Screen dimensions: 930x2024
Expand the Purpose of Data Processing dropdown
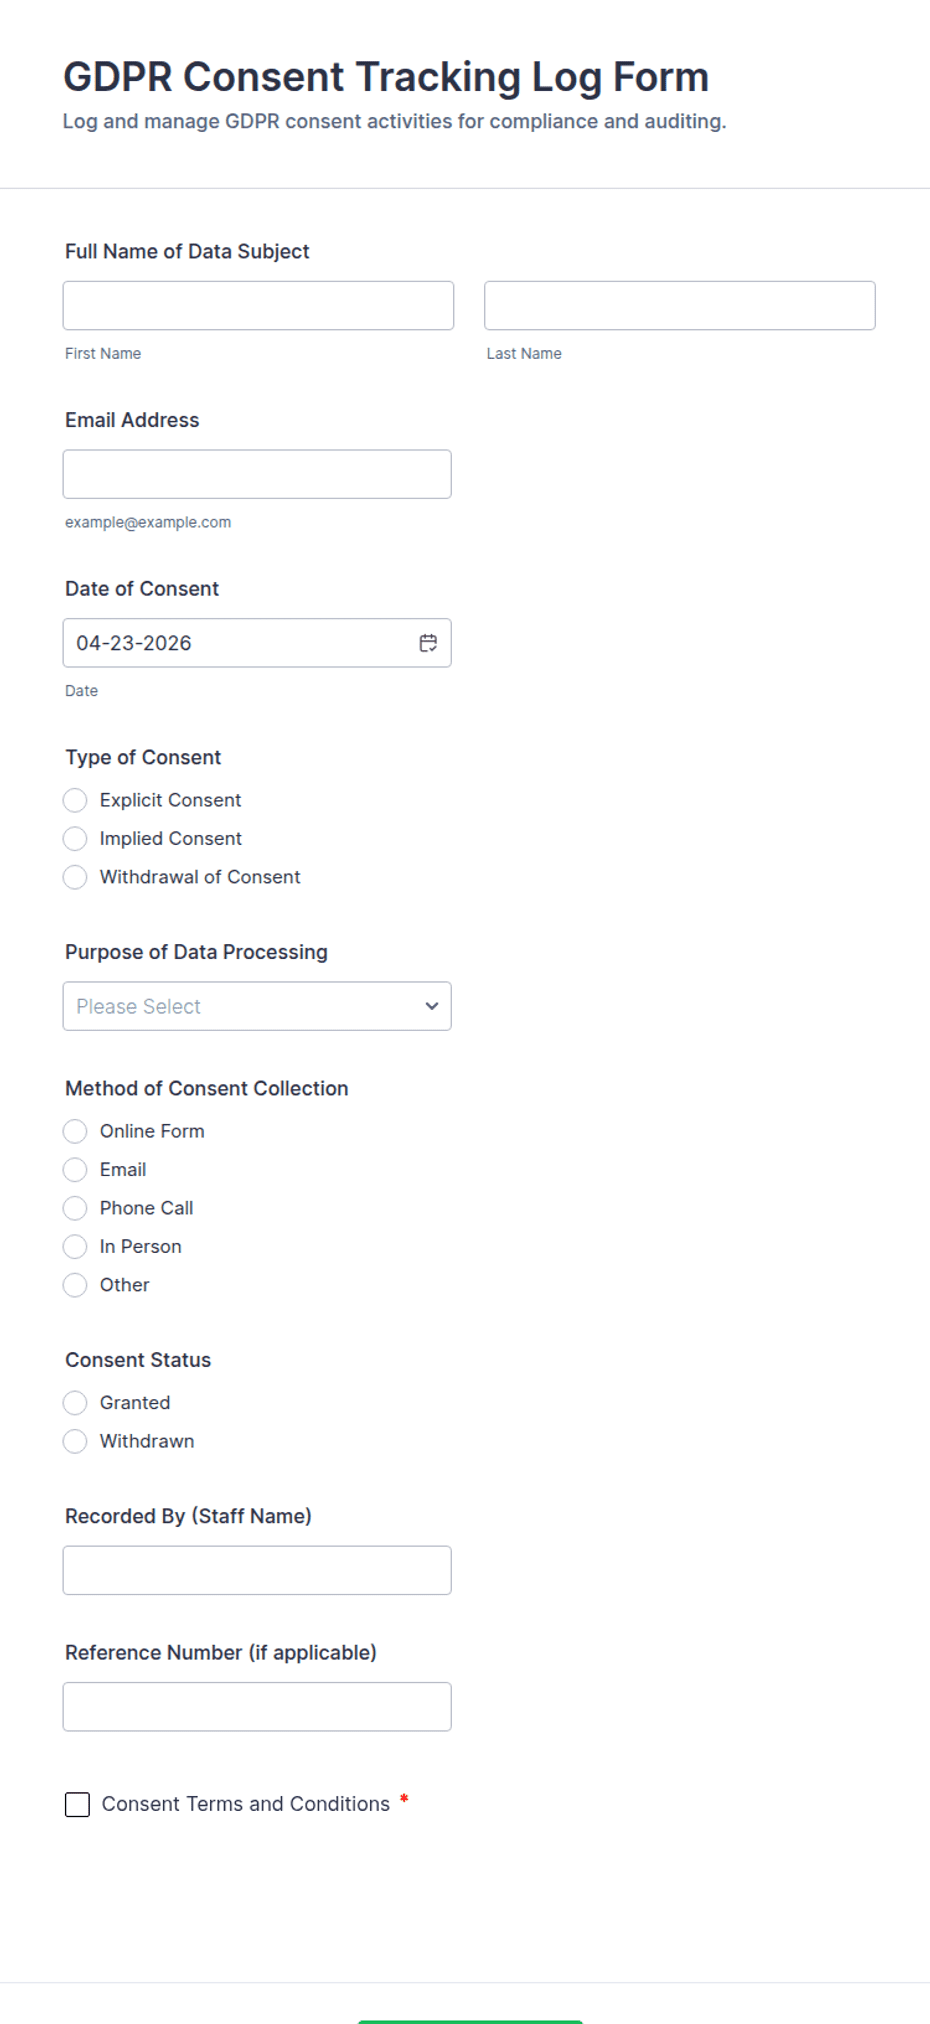pos(257,1006)
